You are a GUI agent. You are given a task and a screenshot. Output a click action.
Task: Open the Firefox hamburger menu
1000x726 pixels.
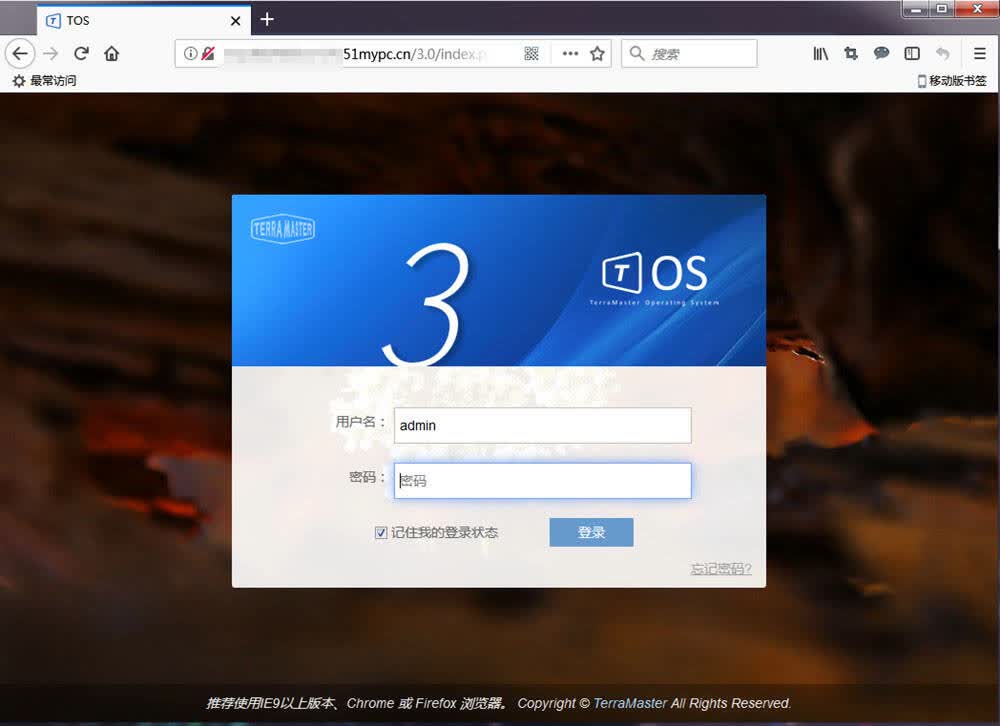[x=980, y=54]
